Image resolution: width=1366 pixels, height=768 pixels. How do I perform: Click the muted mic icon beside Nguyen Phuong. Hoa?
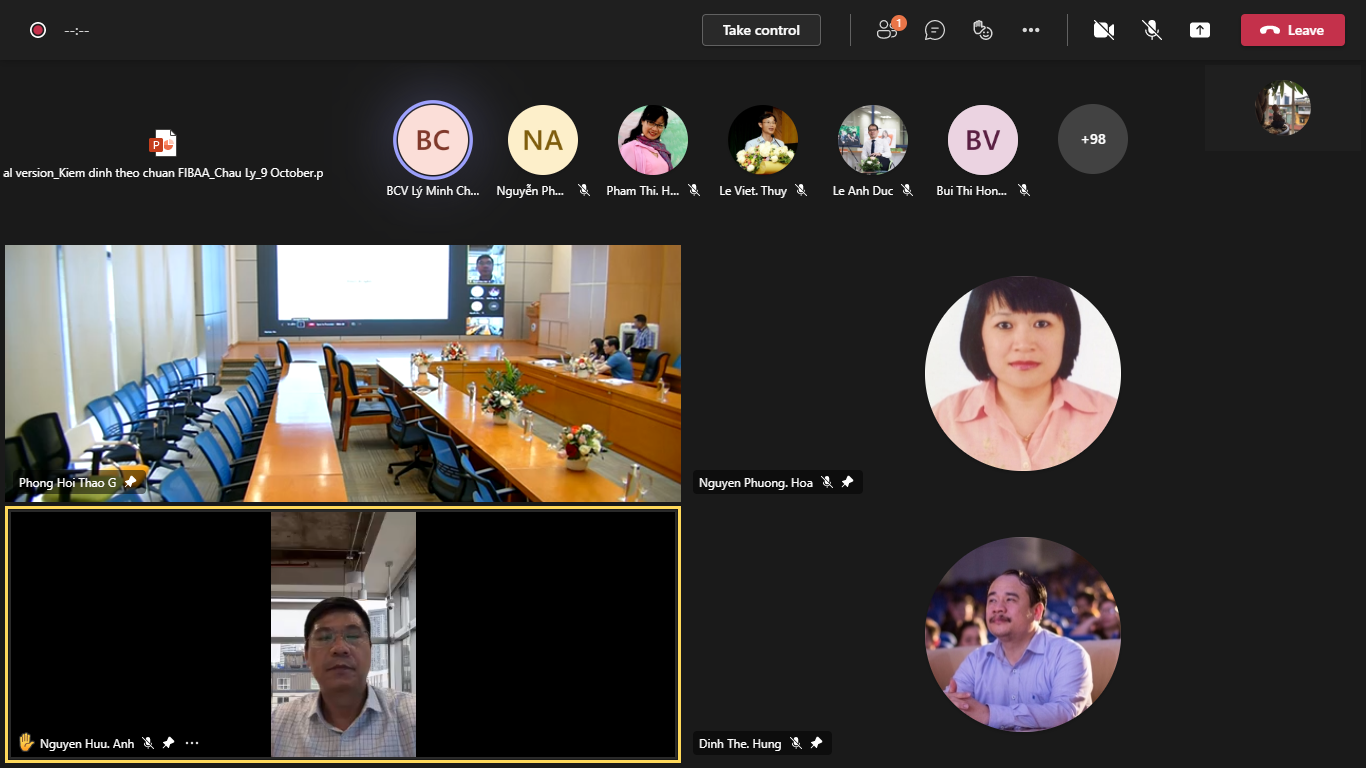(827, 482)
